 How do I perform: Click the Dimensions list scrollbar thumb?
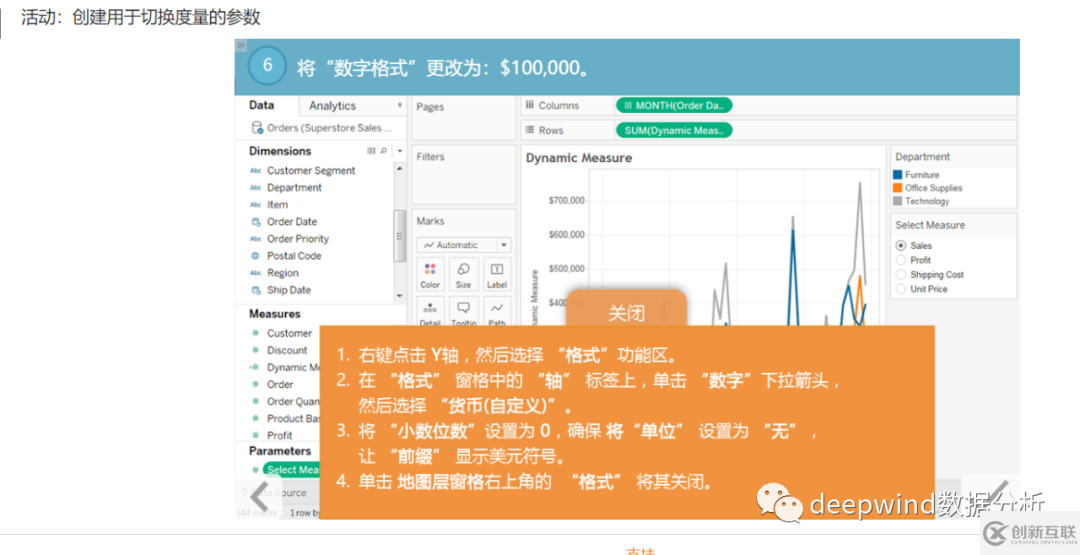[399, 236]
